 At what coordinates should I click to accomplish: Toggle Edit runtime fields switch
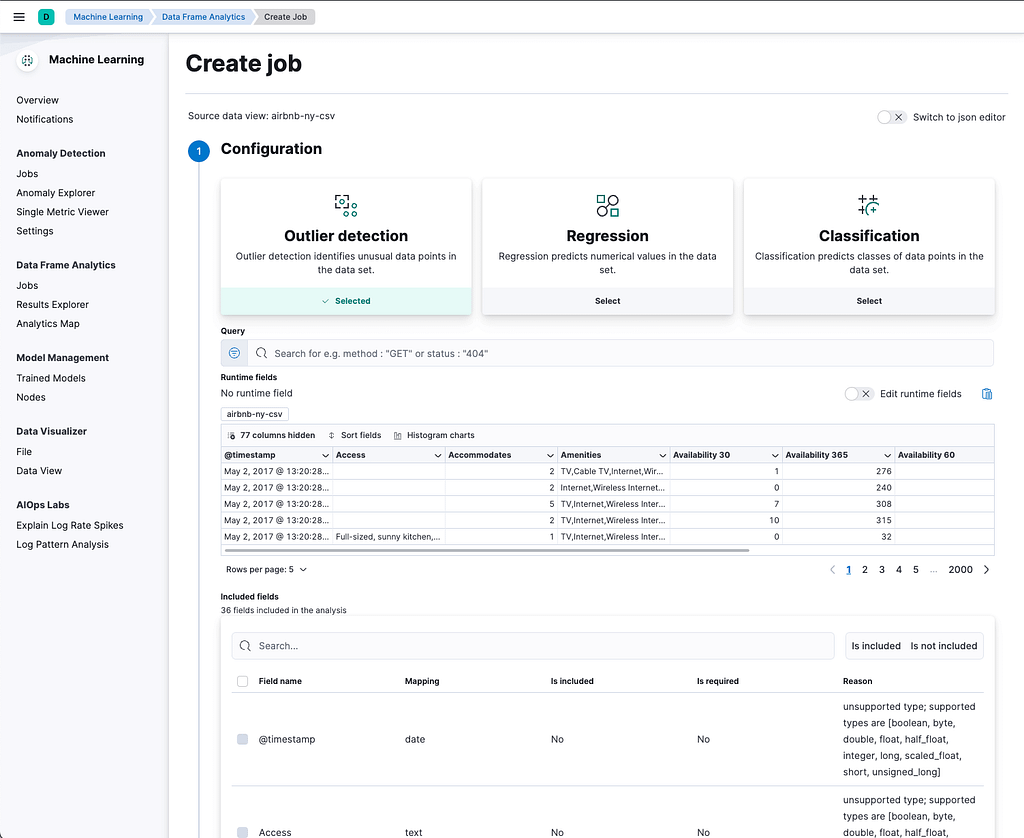pos(858,394)
